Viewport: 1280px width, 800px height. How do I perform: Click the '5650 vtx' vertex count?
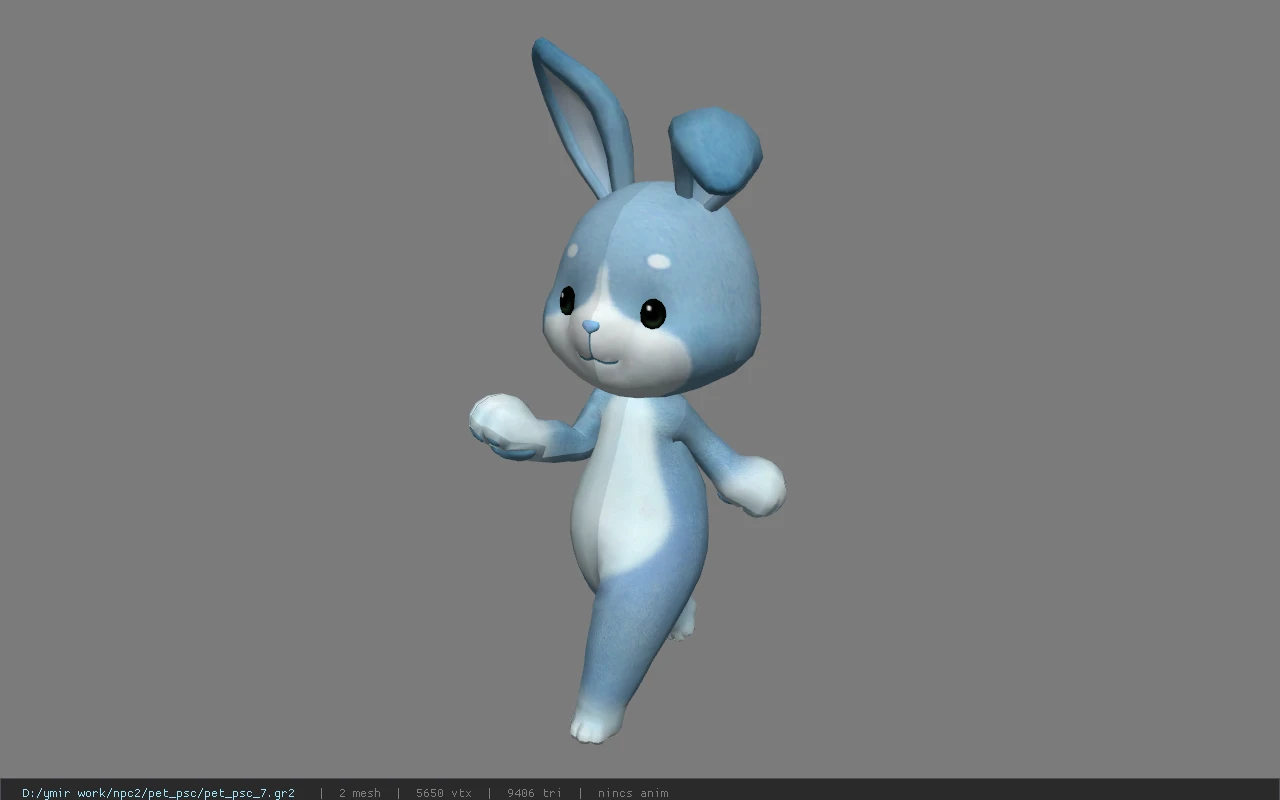click(443, 793)
